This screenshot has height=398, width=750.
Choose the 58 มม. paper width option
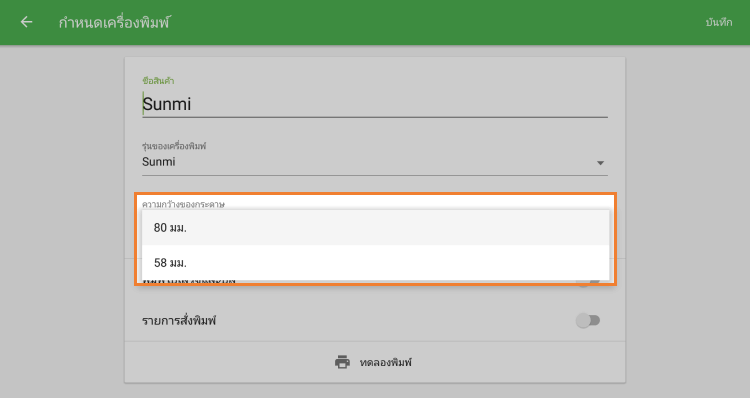(375, 263)
